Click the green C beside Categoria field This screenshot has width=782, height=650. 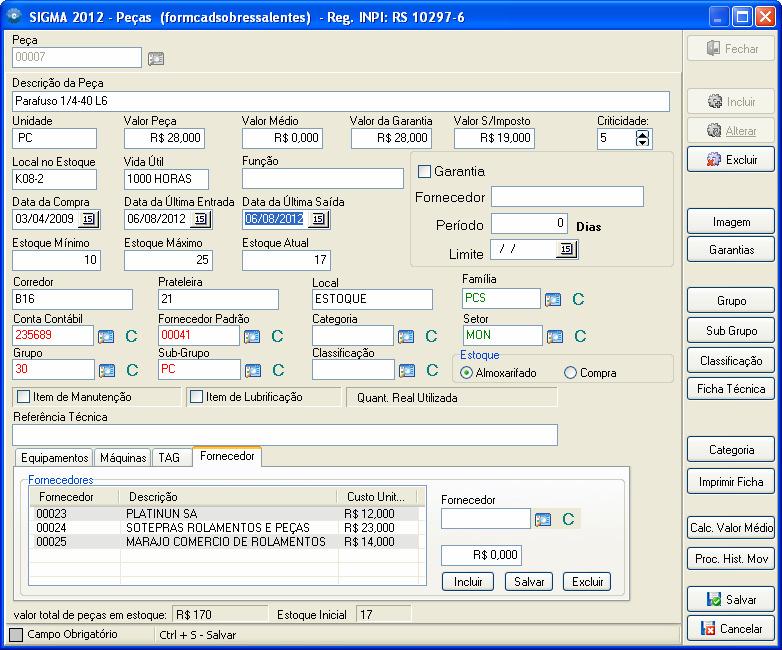click(x=431, y=336)
